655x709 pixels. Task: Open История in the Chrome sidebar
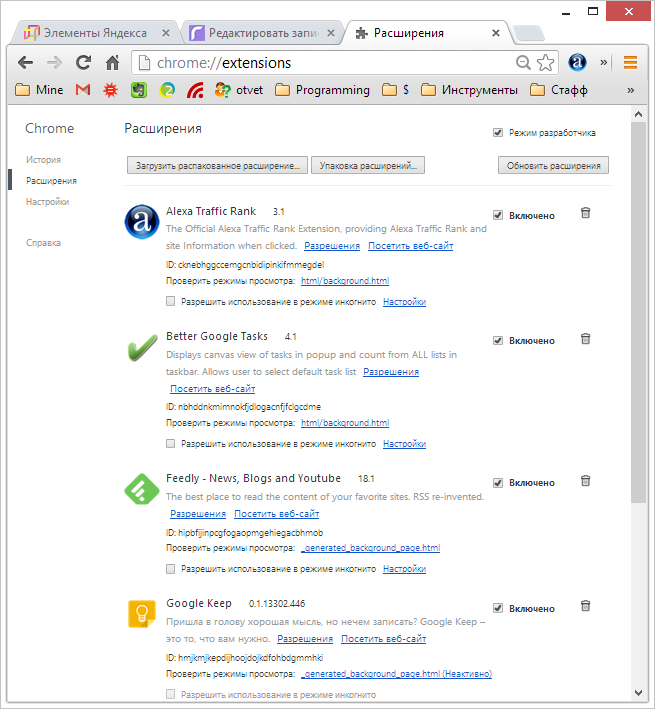click(43, 160)
